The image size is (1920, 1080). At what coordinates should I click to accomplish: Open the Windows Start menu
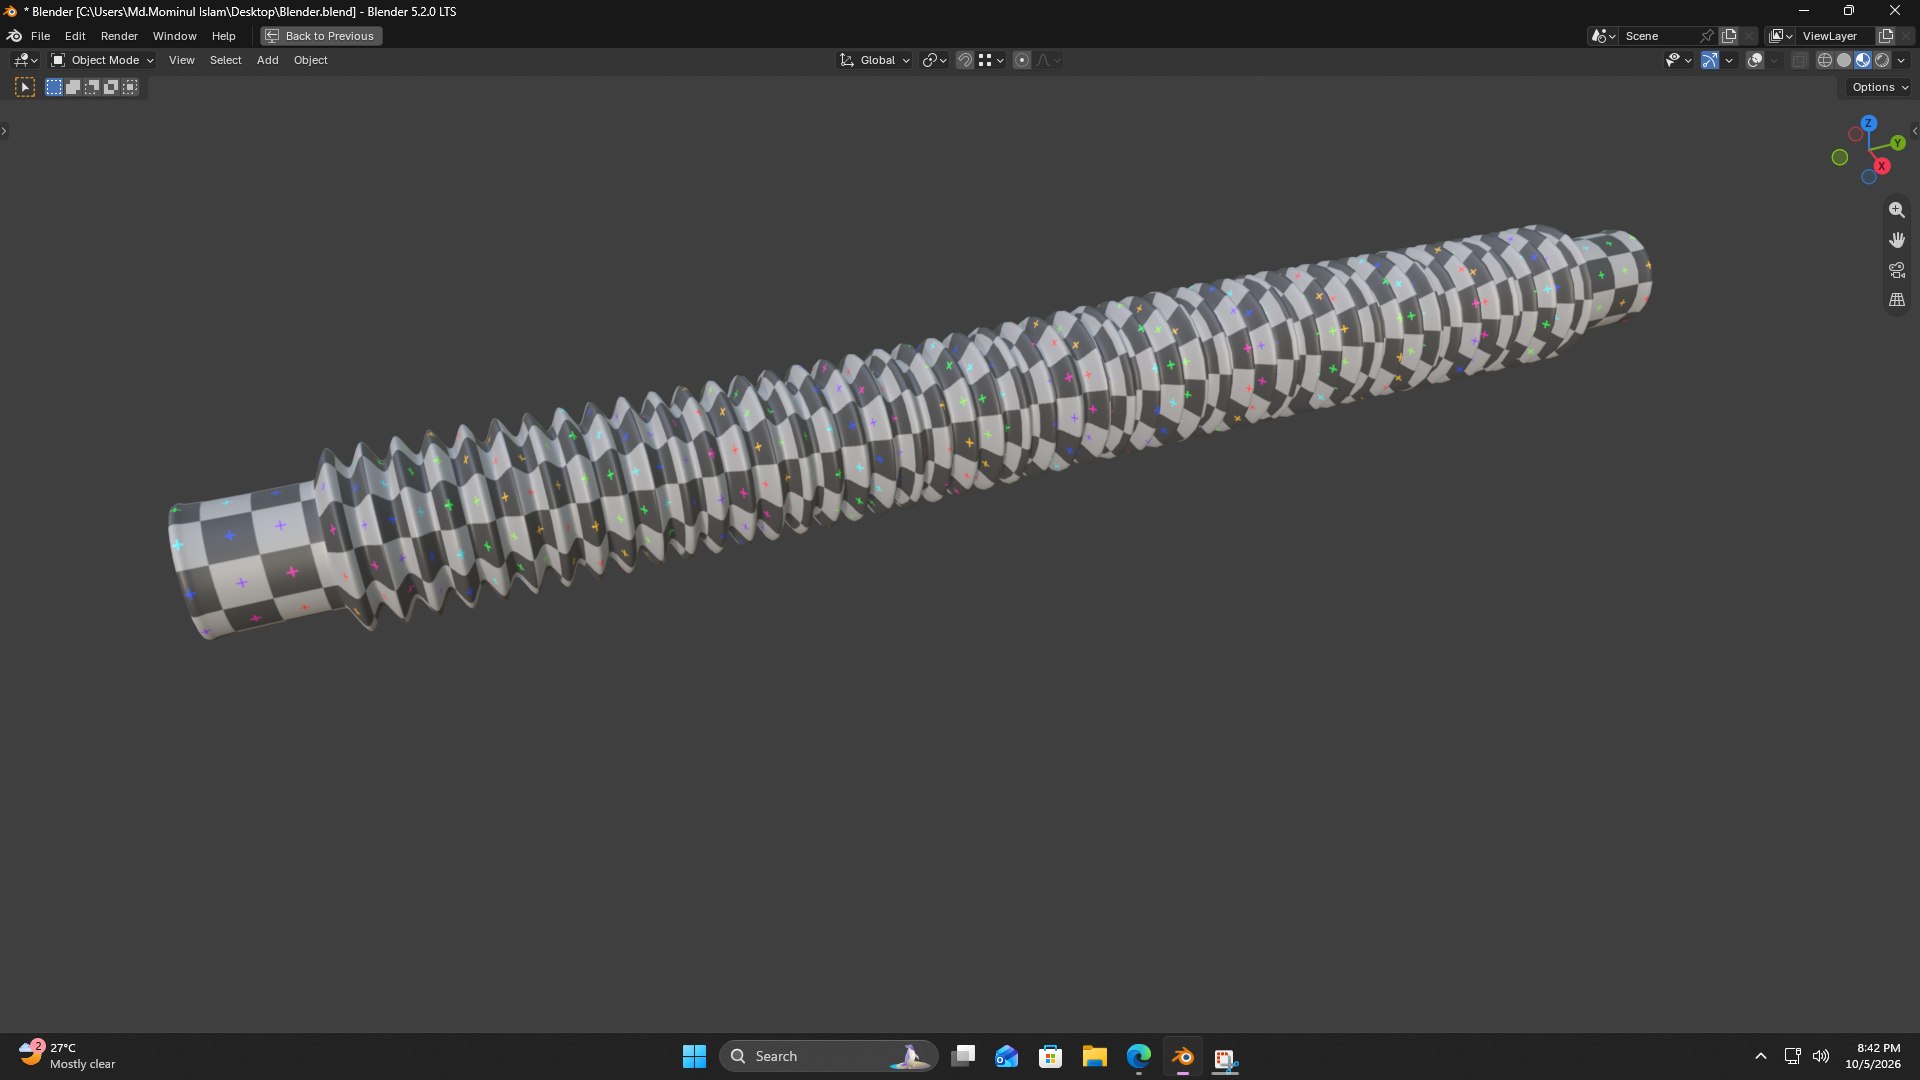[694, 1057]
